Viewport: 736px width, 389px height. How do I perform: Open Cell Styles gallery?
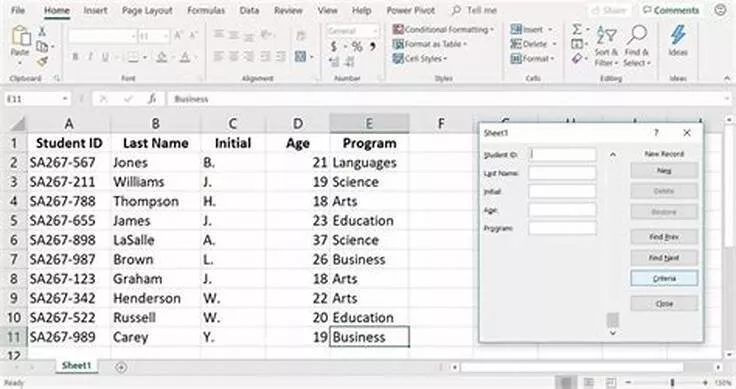(420, 59)
